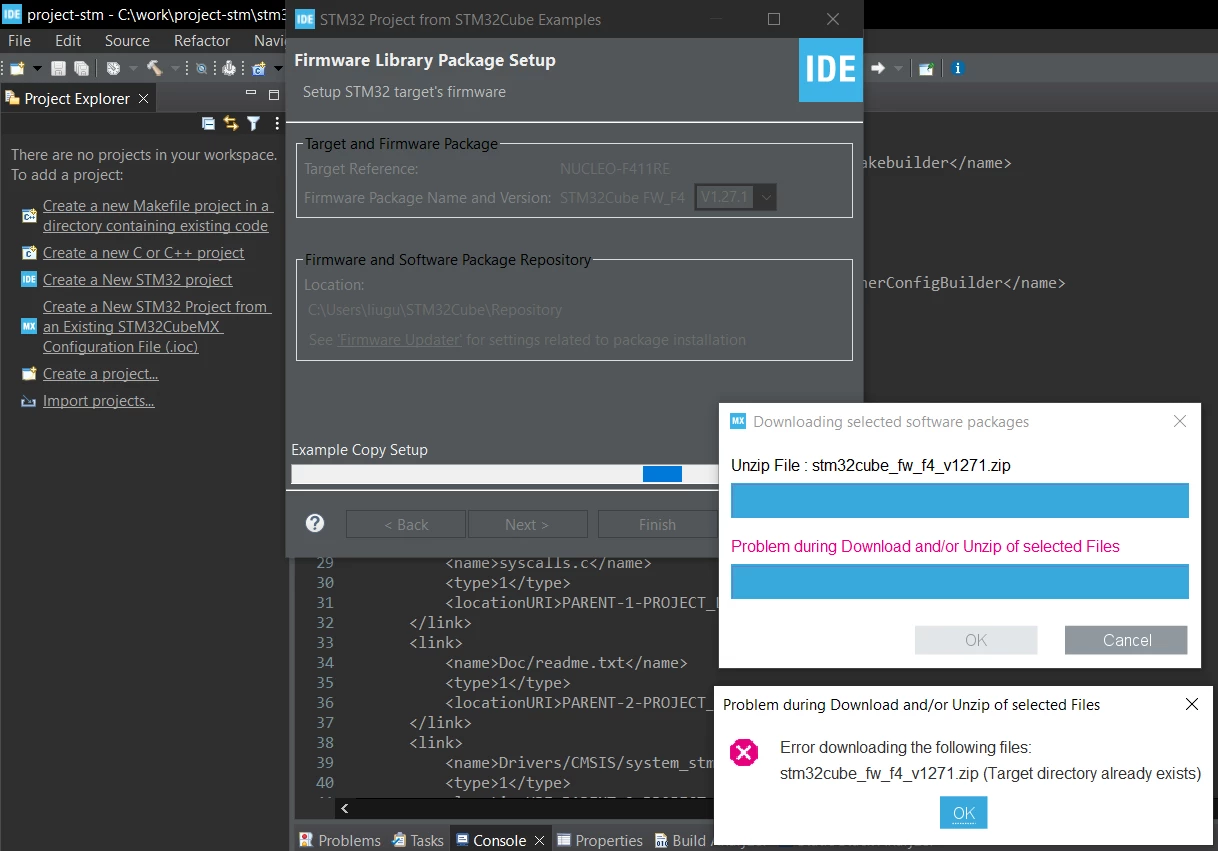
Task: Click Create a new Makefile project link
Action: click(157, 216)
